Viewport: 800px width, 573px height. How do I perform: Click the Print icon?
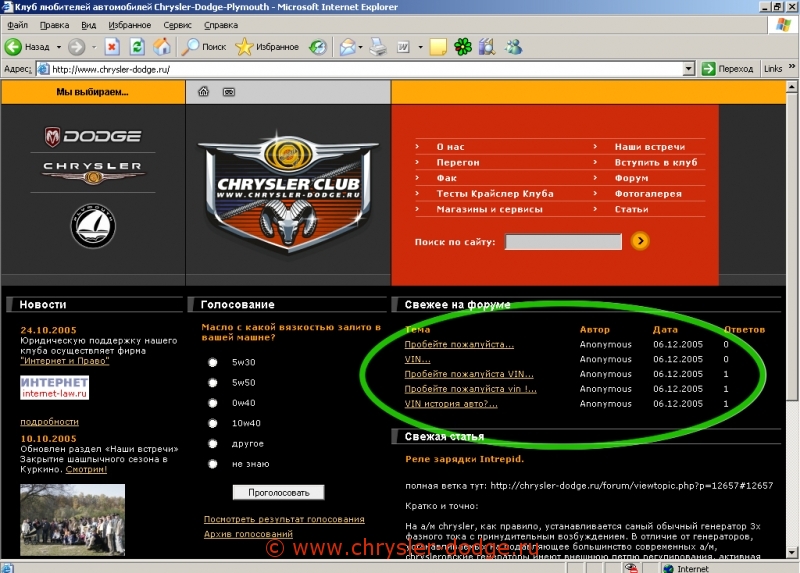point(378,47)
